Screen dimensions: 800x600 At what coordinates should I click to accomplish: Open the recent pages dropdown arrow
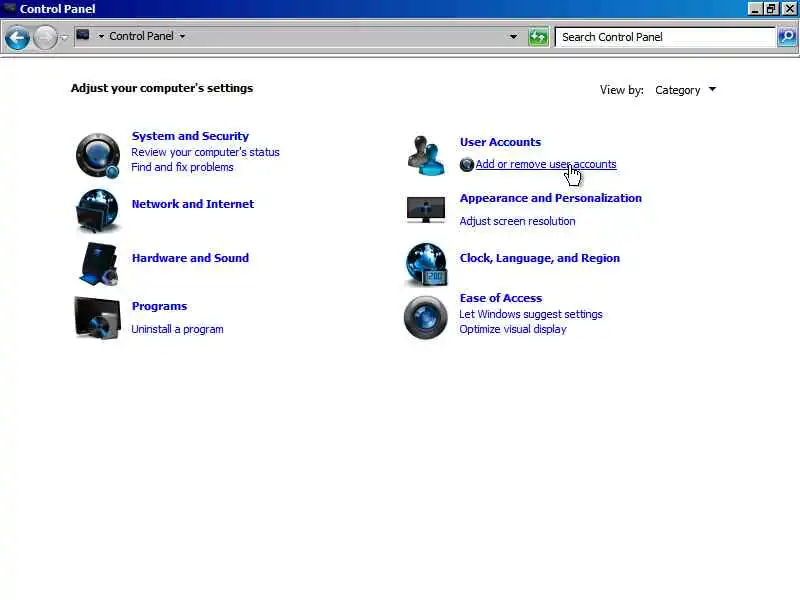click(x=64, y=37)
